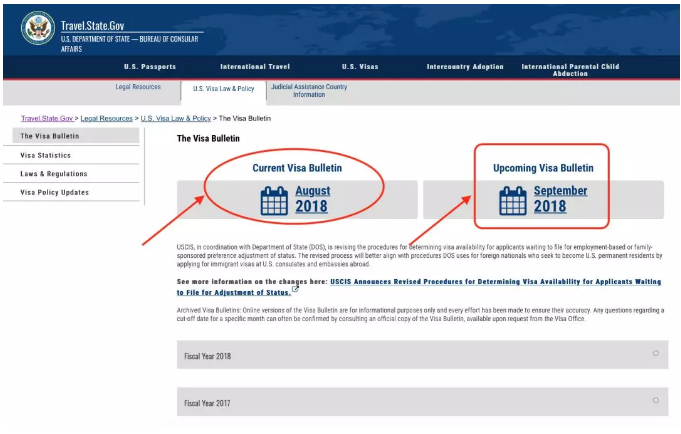Image resolution: width=681 pixels, height=434 pixels.
Task: Open the August 2018 bulletin link
Action: click(311, 199)
